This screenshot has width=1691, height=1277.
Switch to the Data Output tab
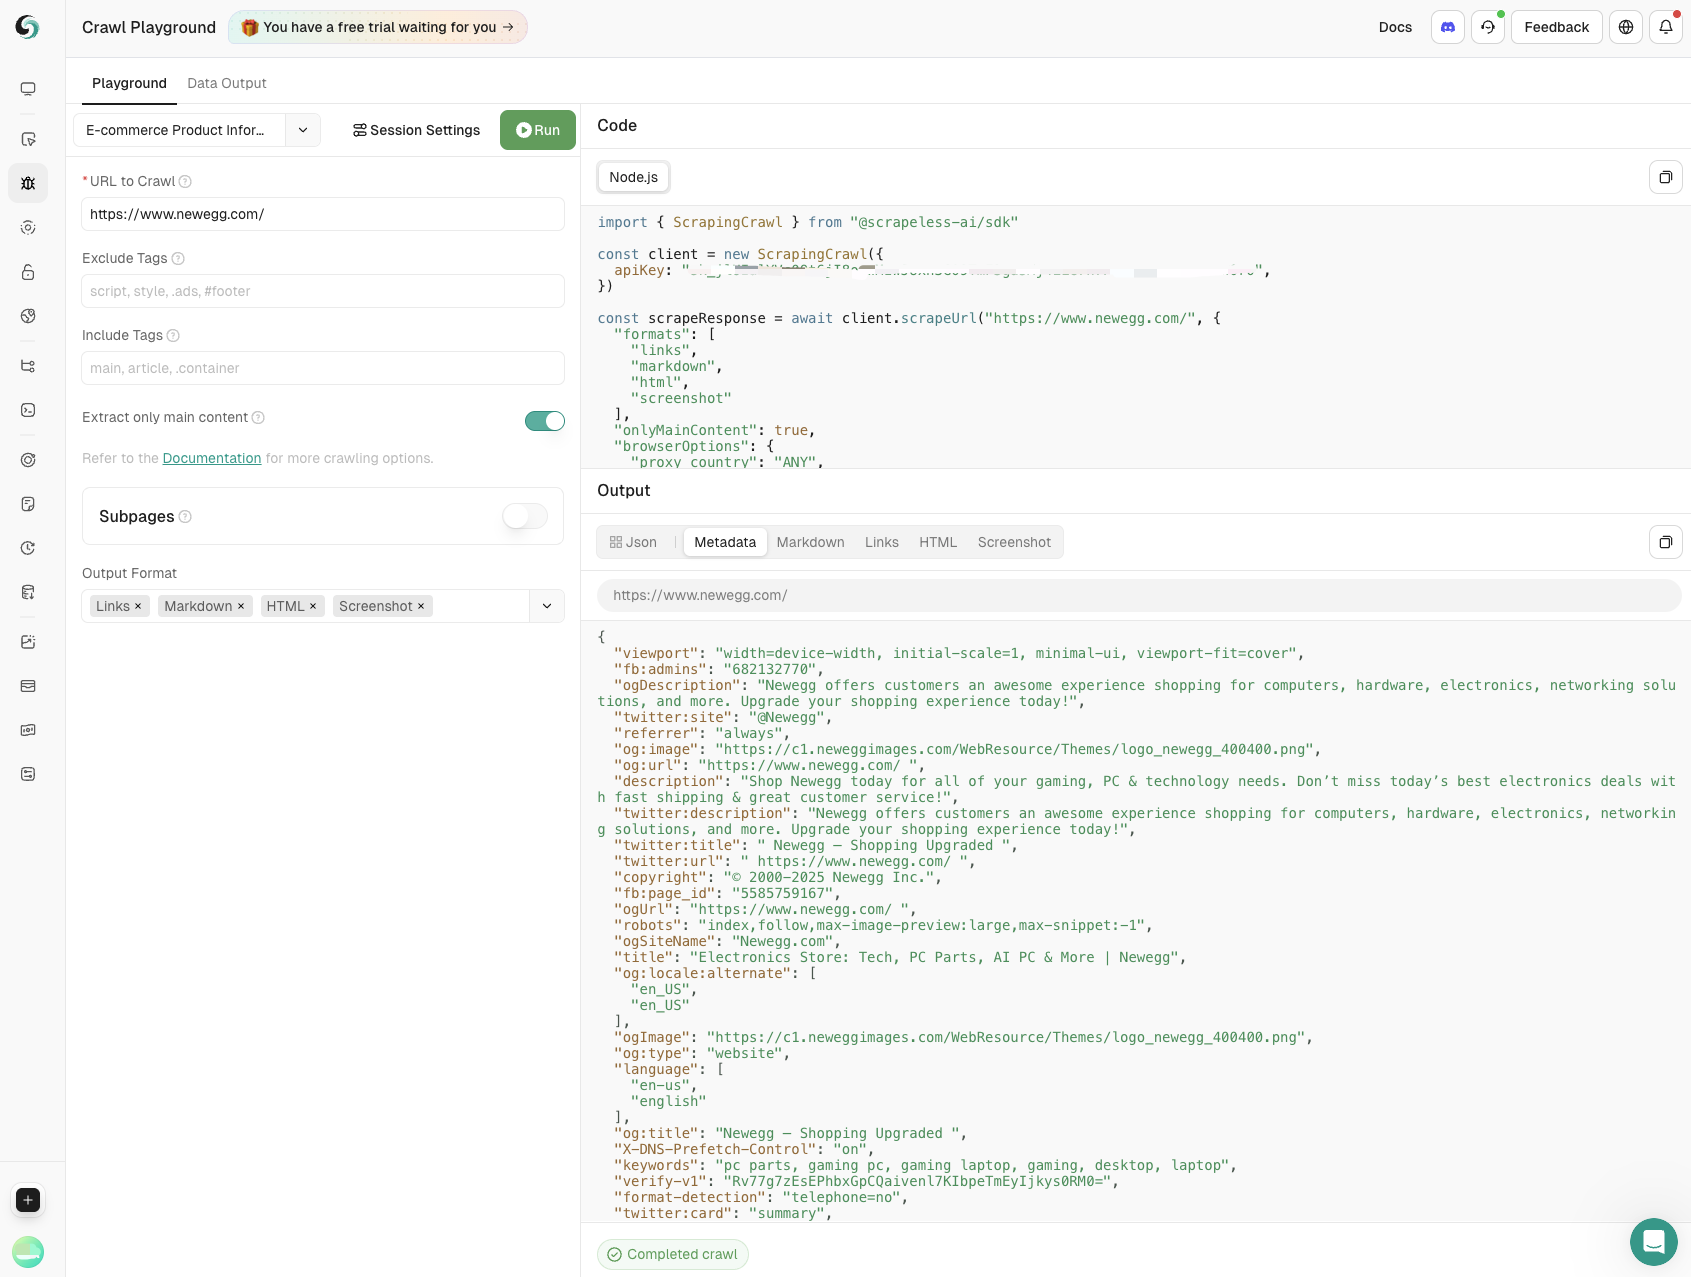[227, 83]
